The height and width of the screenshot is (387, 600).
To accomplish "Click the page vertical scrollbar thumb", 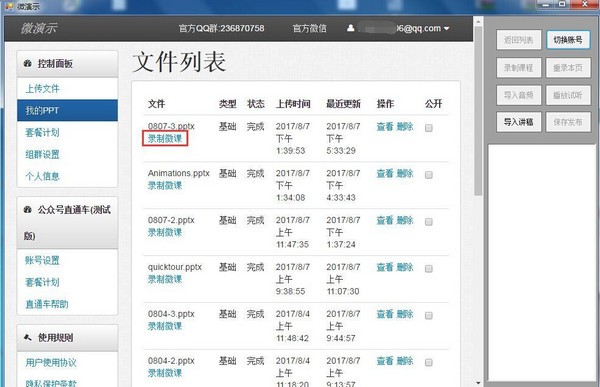I will coord(478,111).
